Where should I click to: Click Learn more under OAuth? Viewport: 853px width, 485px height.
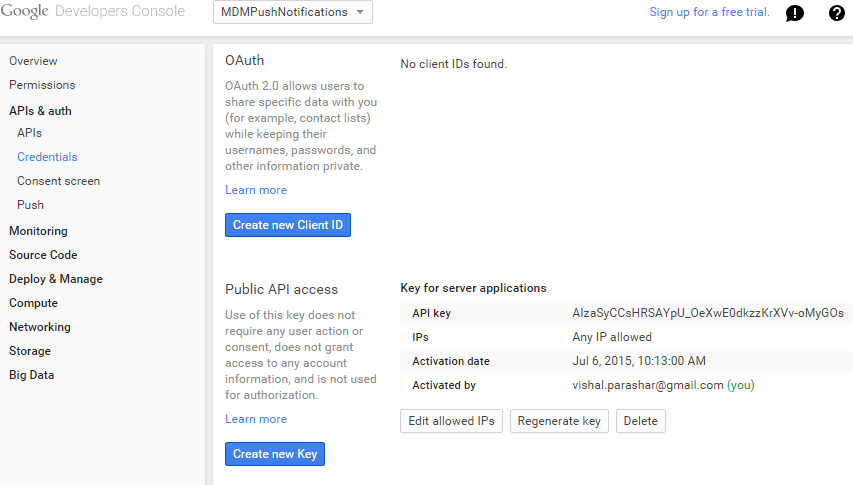click(256, 190)
